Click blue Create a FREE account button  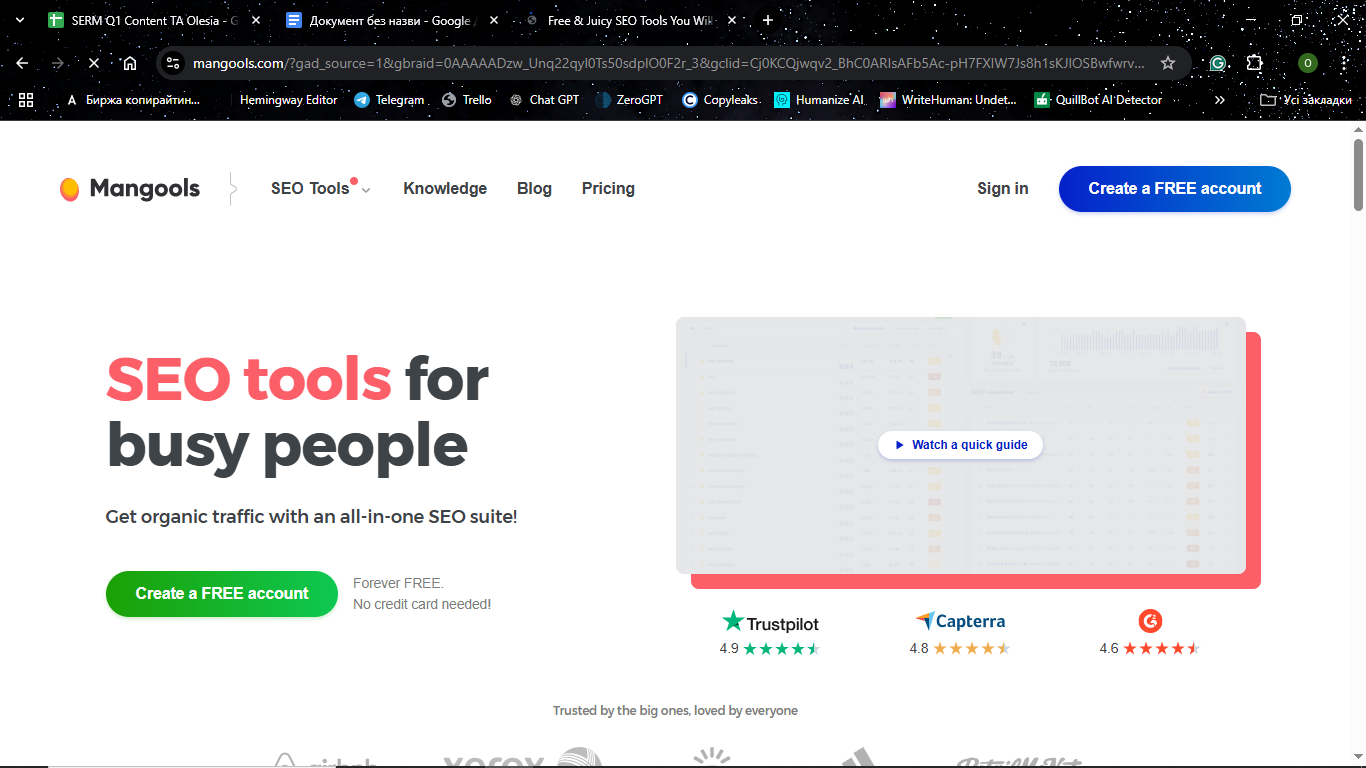point(1175,189)
